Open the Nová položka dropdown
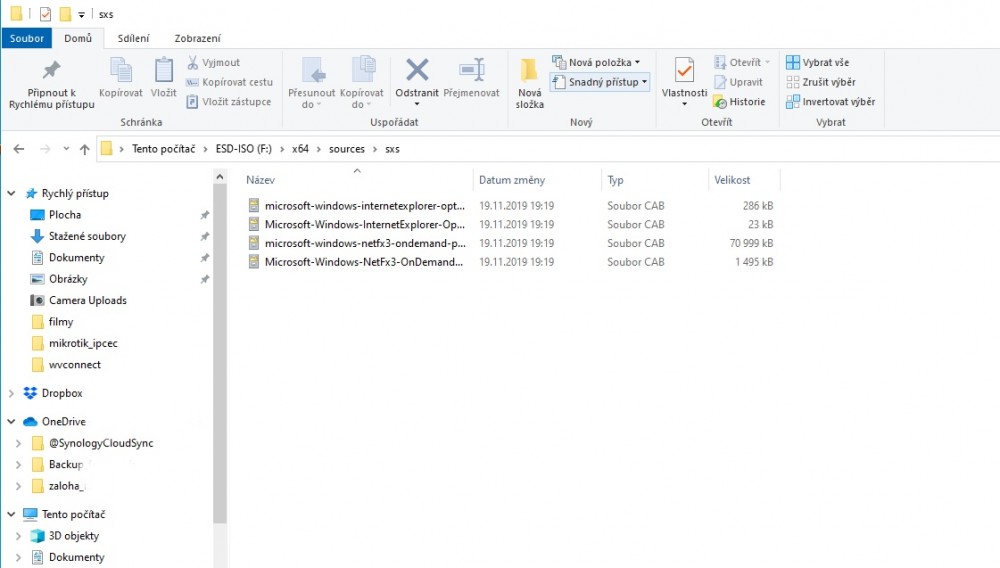 pyautogui.click(x=597, y=62)
